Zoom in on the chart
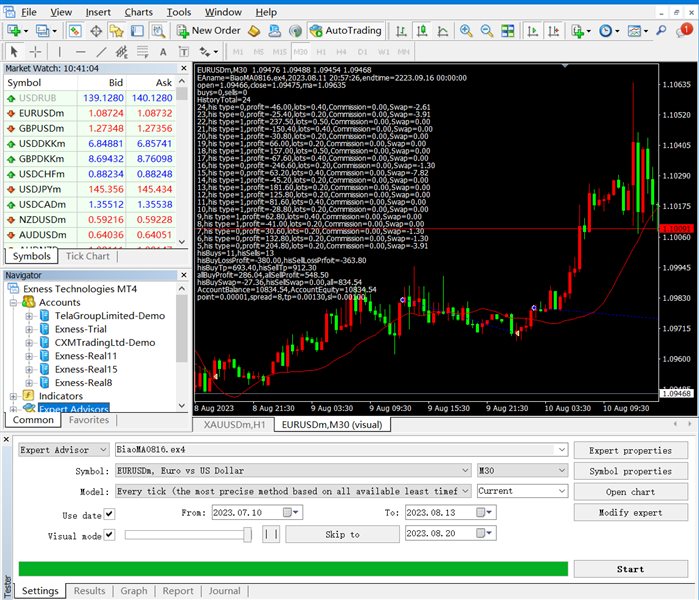The width and height of the screenshot is (699, 600). pos(466,31)
